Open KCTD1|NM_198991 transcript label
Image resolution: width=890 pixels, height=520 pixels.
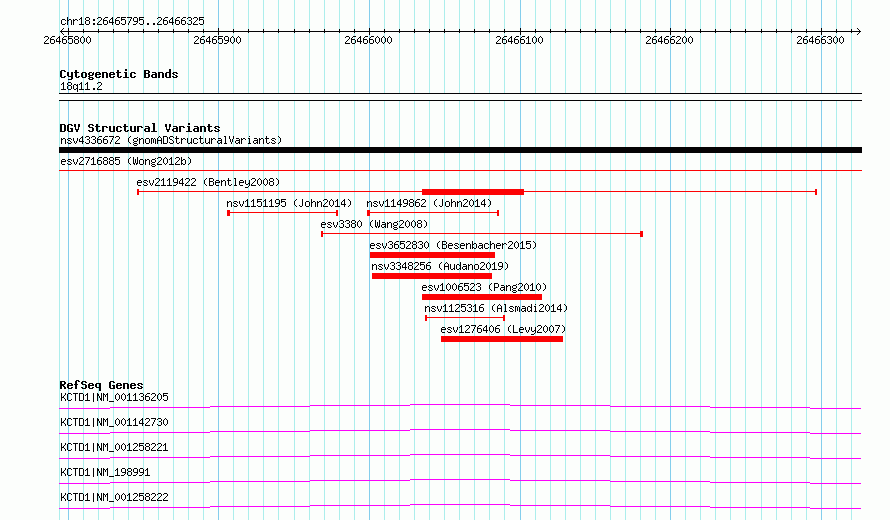105,472
